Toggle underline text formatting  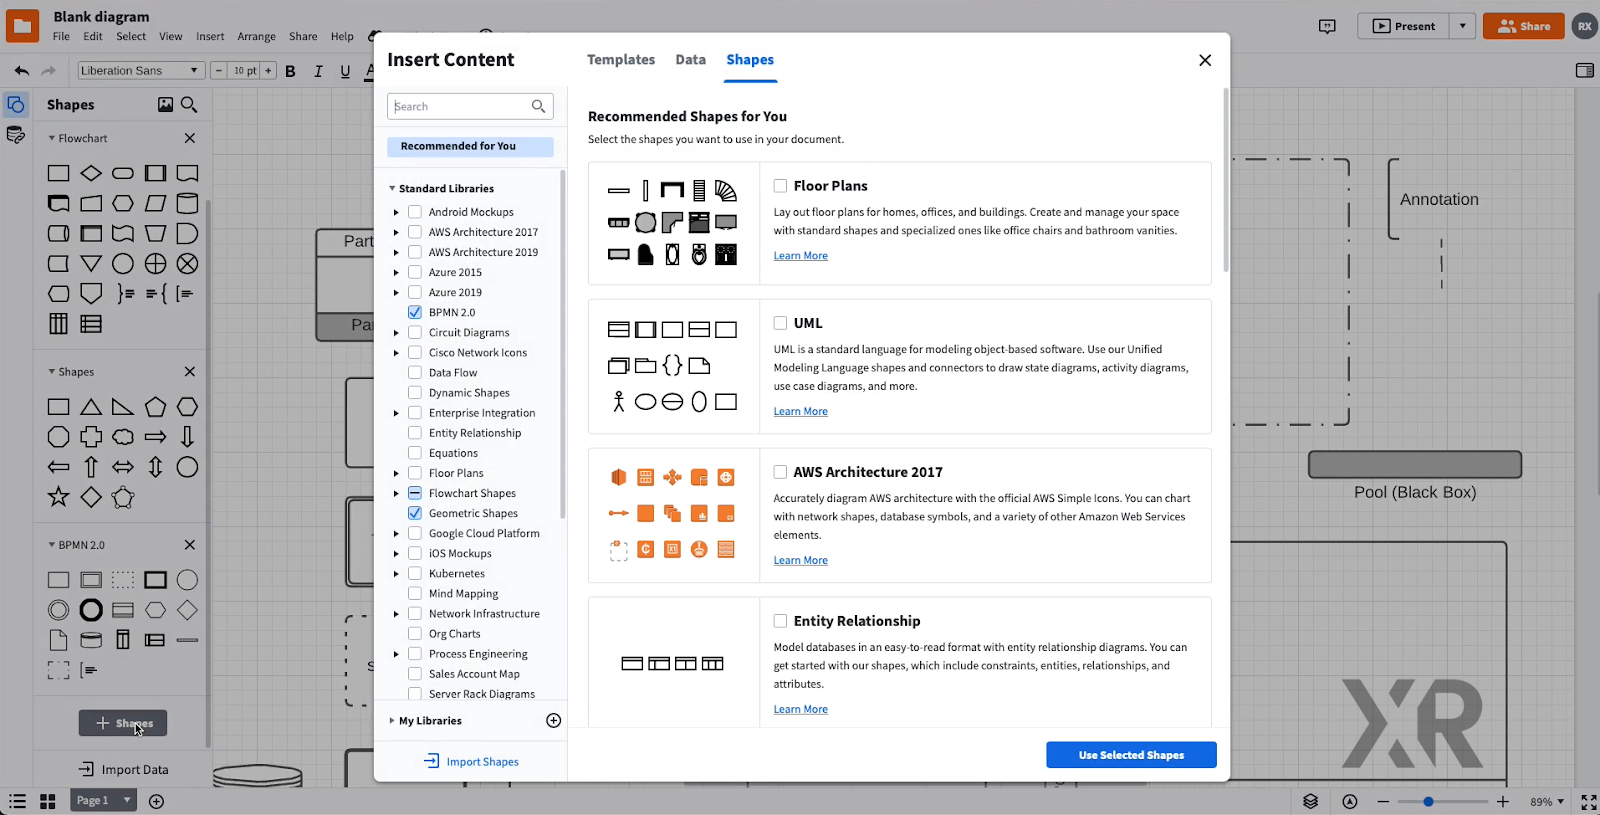click(345, 71)
